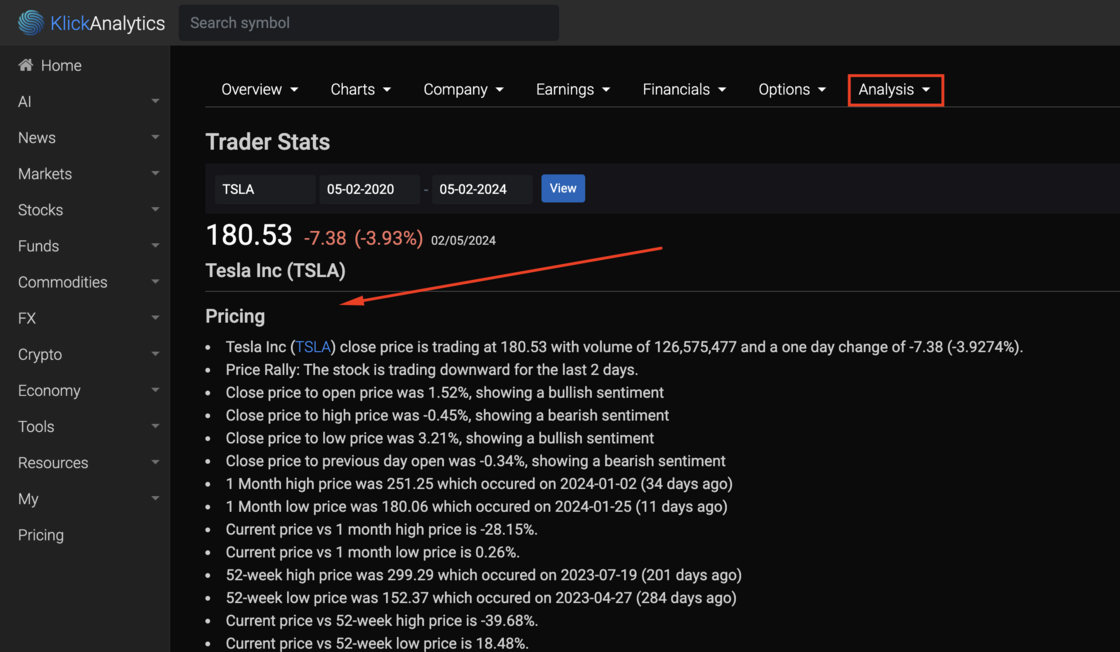Expand the Economy sidebar arrow

[155, 390]
